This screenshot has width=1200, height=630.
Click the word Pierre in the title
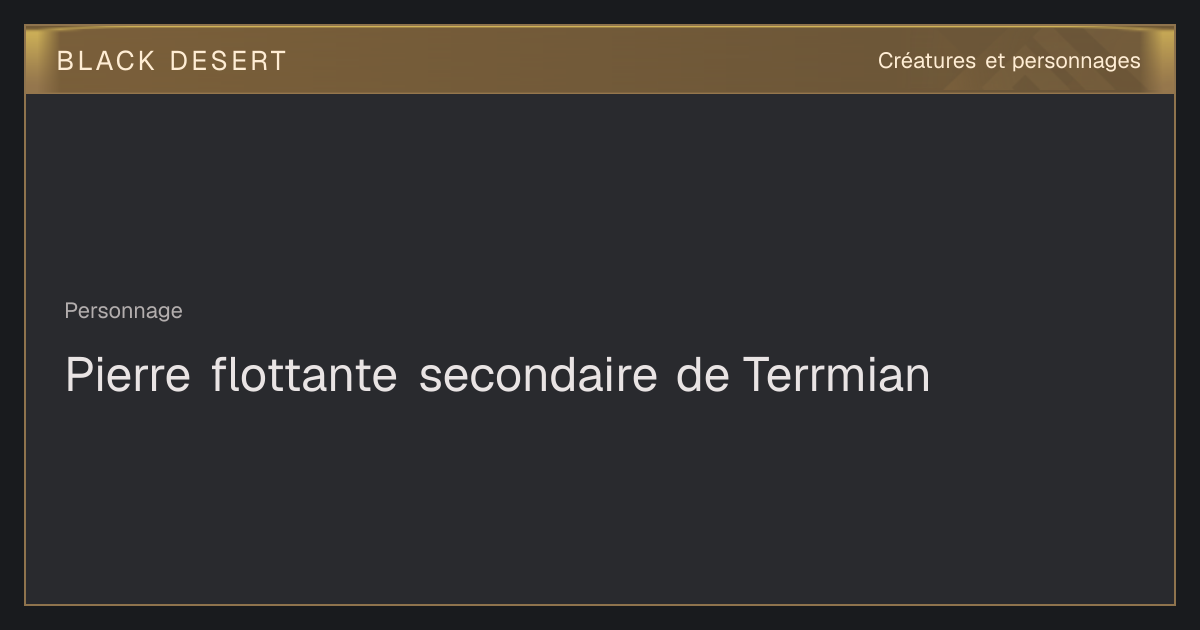128,375
